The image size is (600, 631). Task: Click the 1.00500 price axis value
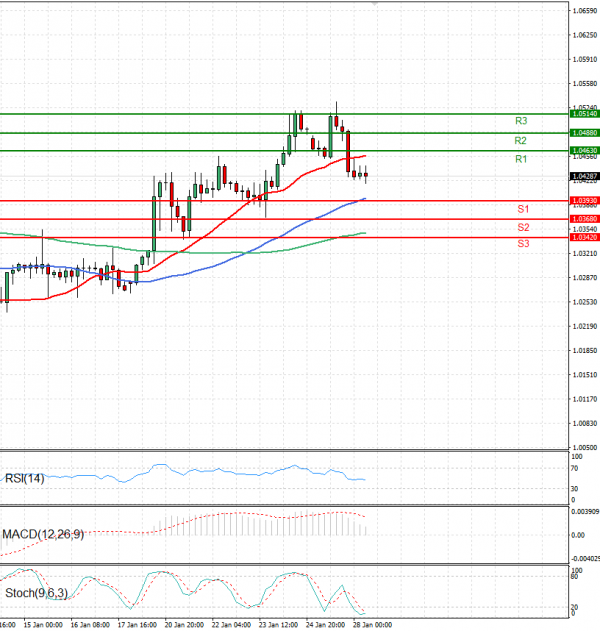pyautogui.click(x=585, y=447)
